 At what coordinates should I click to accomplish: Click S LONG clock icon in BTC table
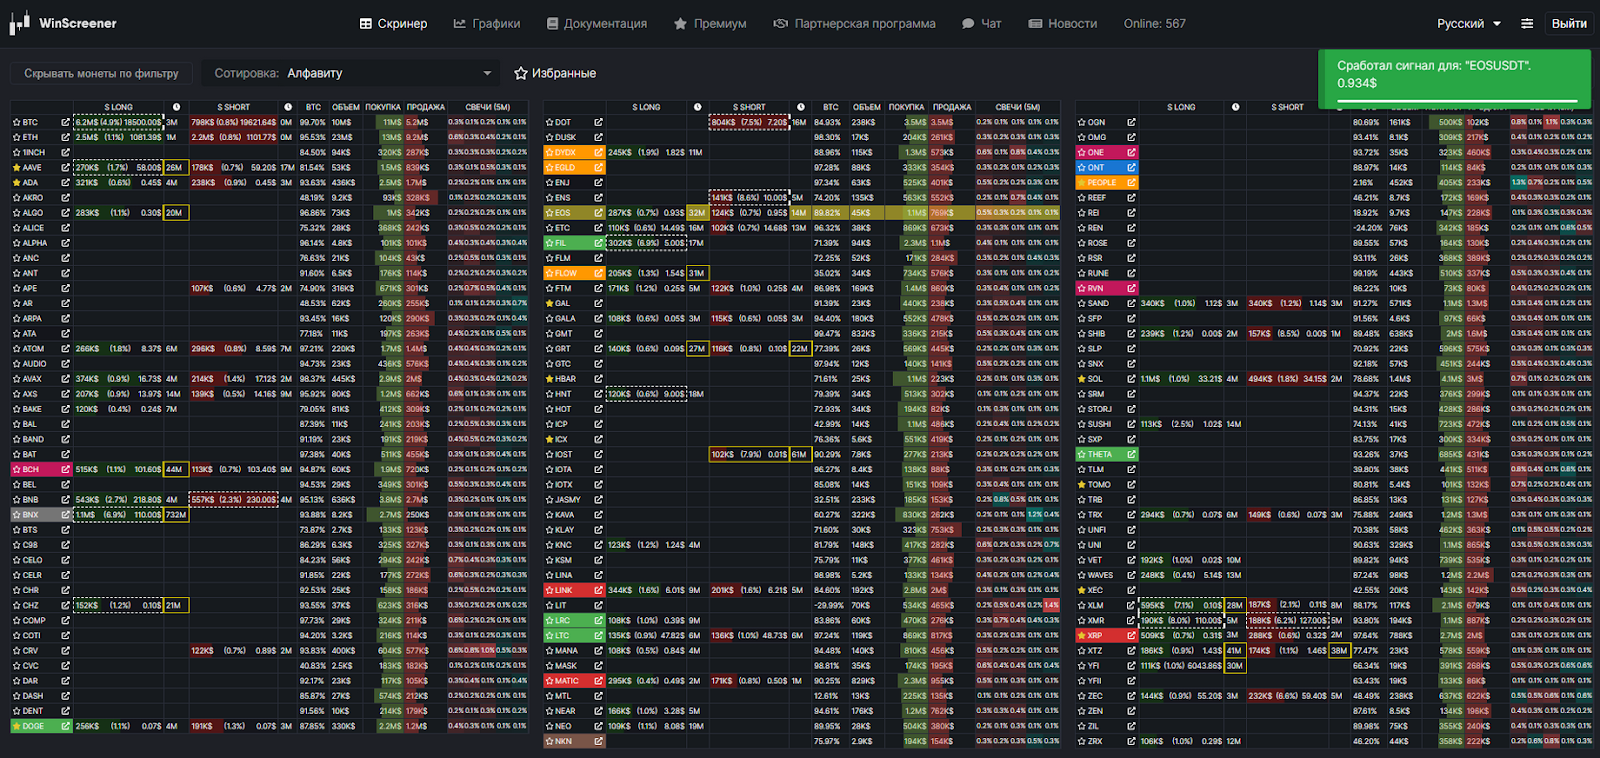click(177, 107)
